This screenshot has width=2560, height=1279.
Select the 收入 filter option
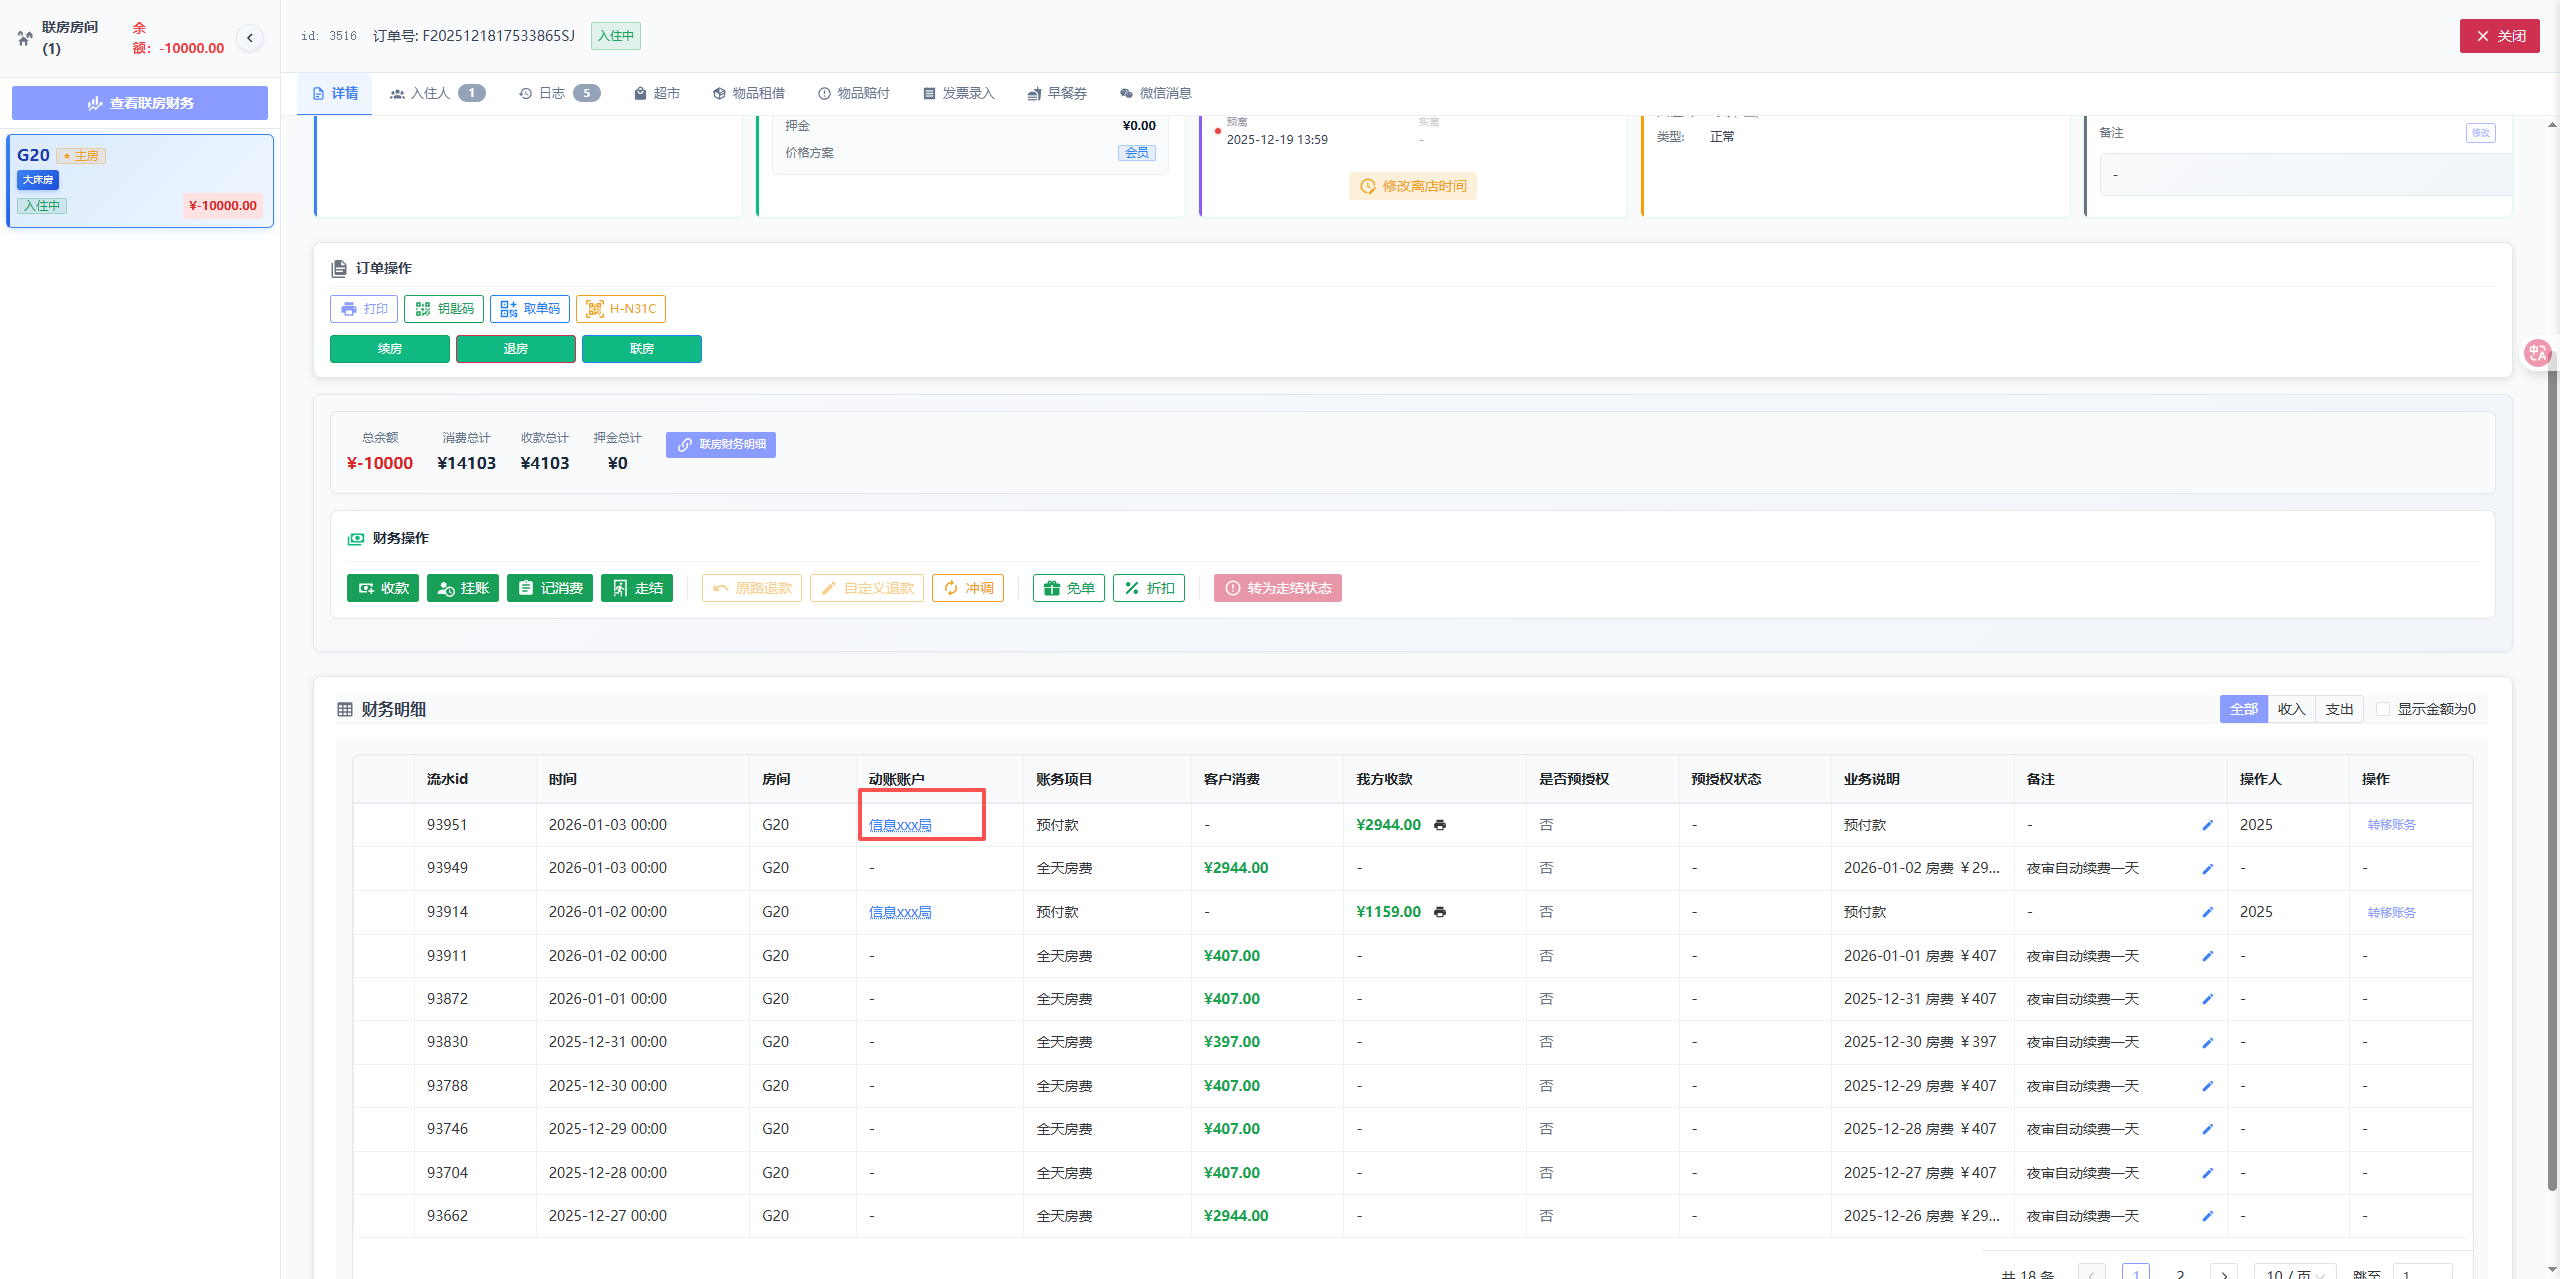click(2291, 709)
